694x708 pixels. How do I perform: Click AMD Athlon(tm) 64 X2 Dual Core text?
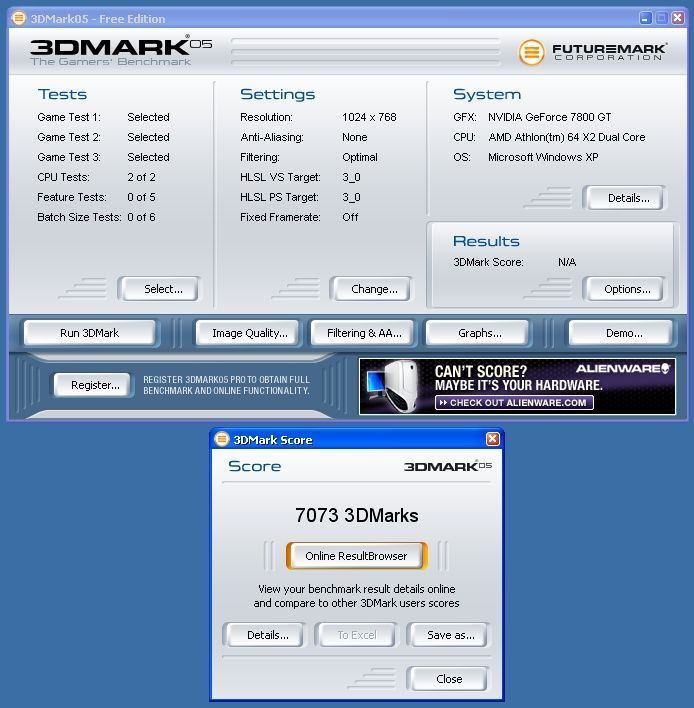(567, 137)
